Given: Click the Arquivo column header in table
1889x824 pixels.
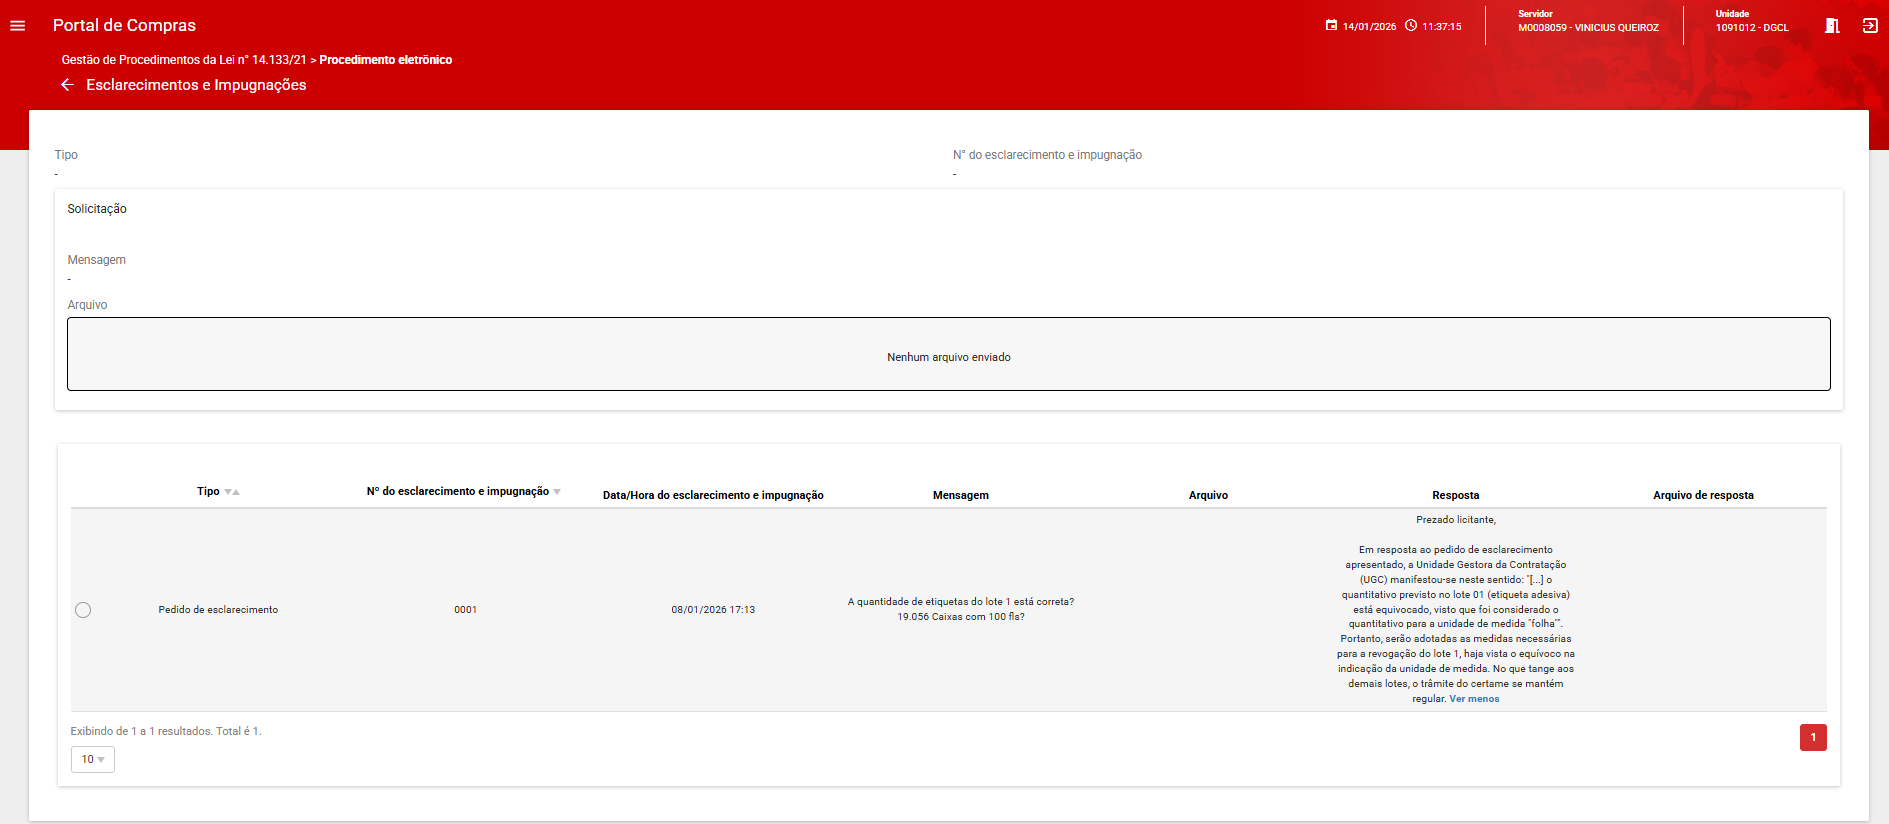Looking at the screenshot, I should (1208, 495).
